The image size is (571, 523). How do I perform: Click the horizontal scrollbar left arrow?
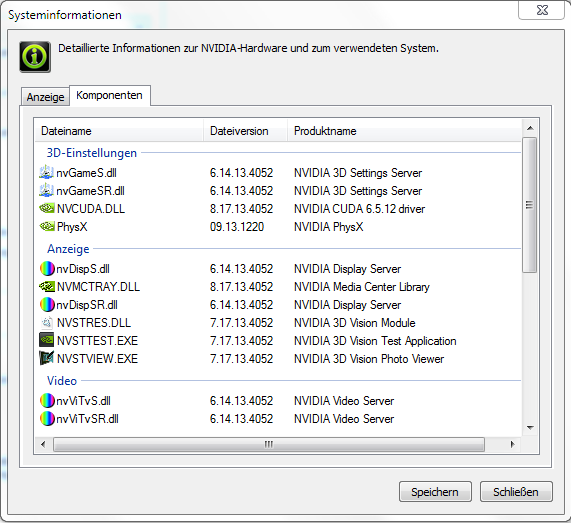(43, 444)
